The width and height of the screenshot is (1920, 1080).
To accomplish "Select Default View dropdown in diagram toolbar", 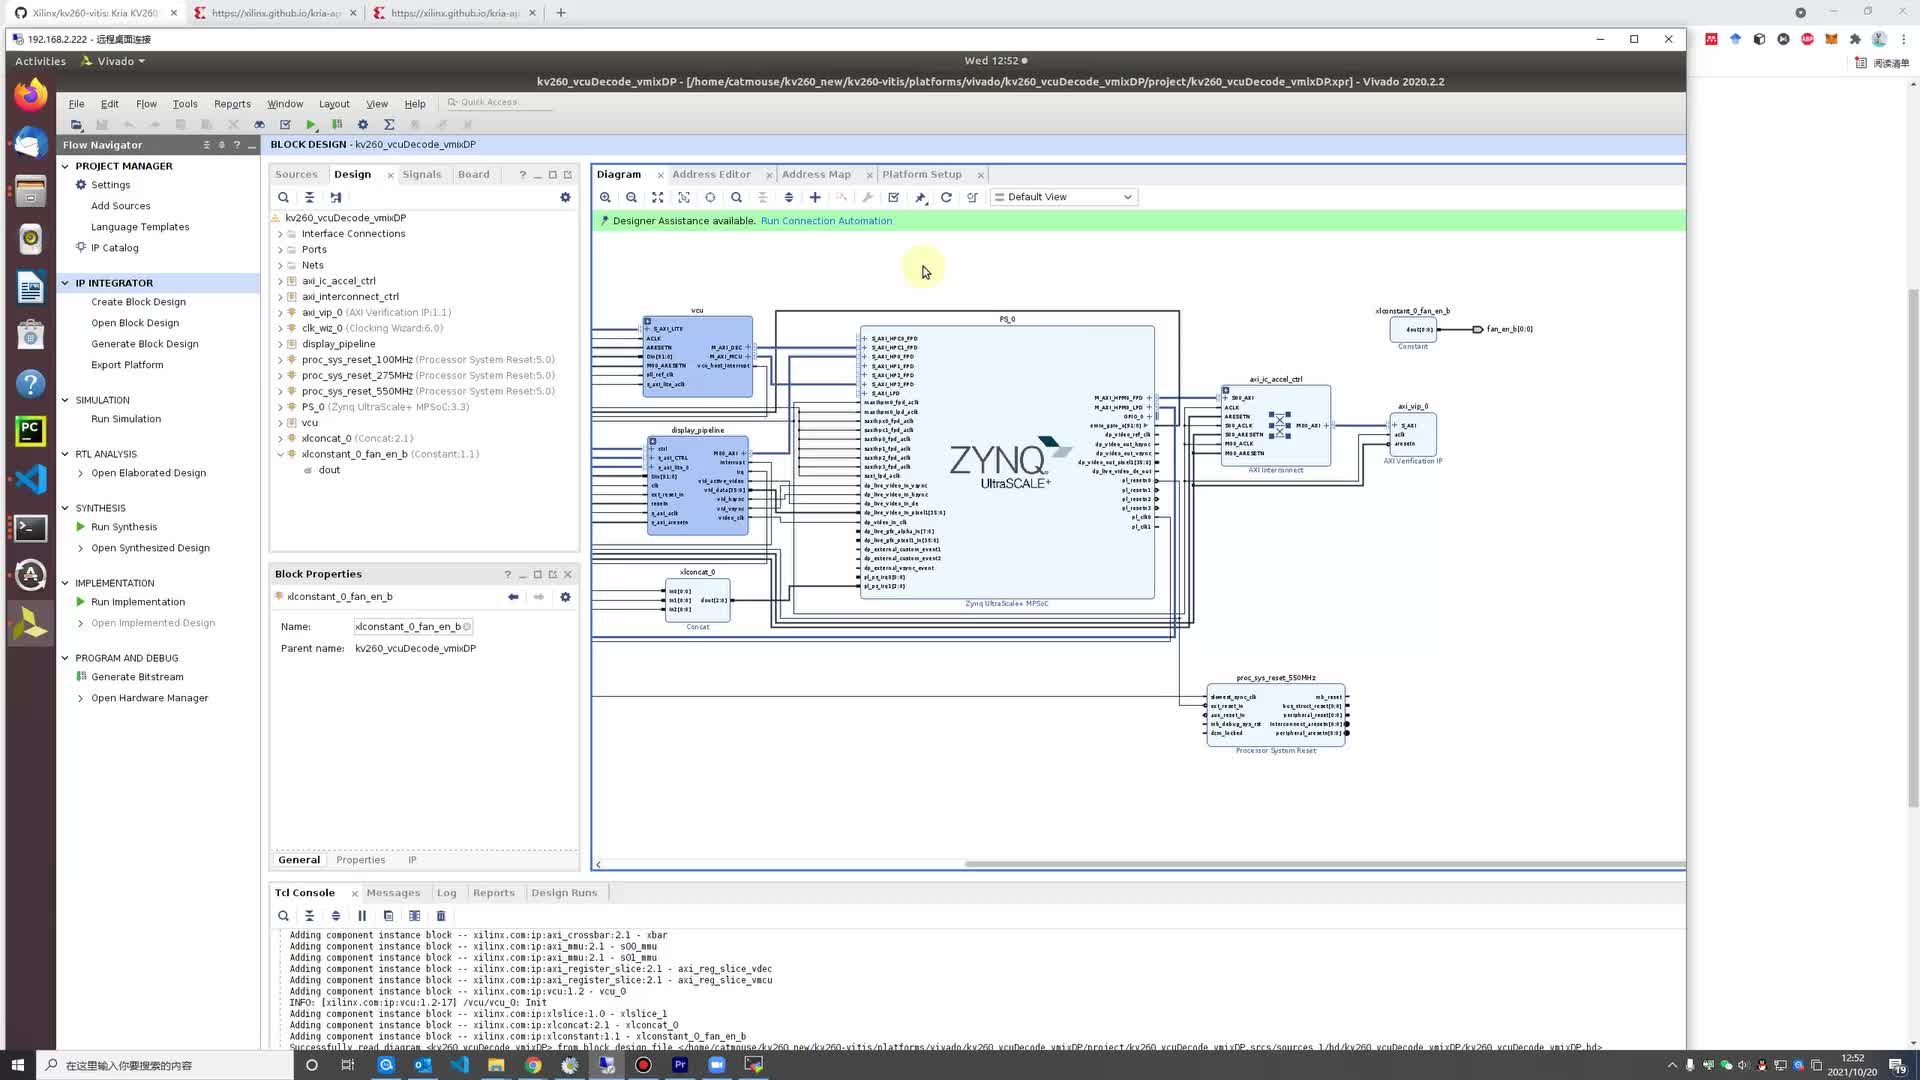I will (1062, 196).
